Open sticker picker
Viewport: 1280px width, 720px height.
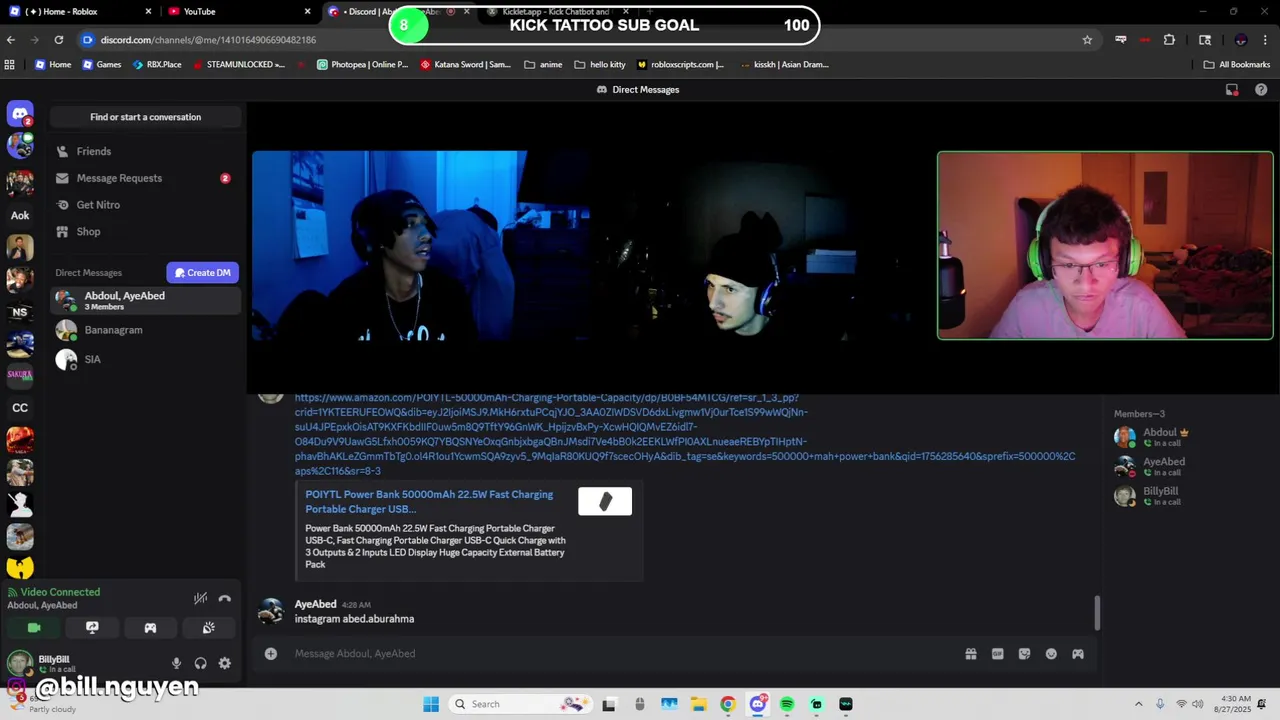tap(1024, 654)
